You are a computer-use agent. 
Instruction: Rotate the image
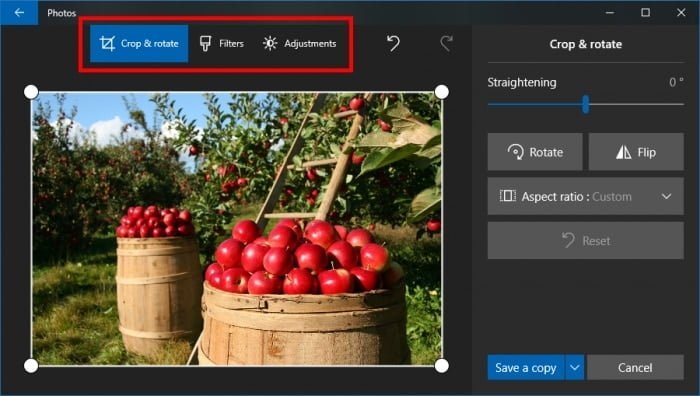tap(535, 152)
